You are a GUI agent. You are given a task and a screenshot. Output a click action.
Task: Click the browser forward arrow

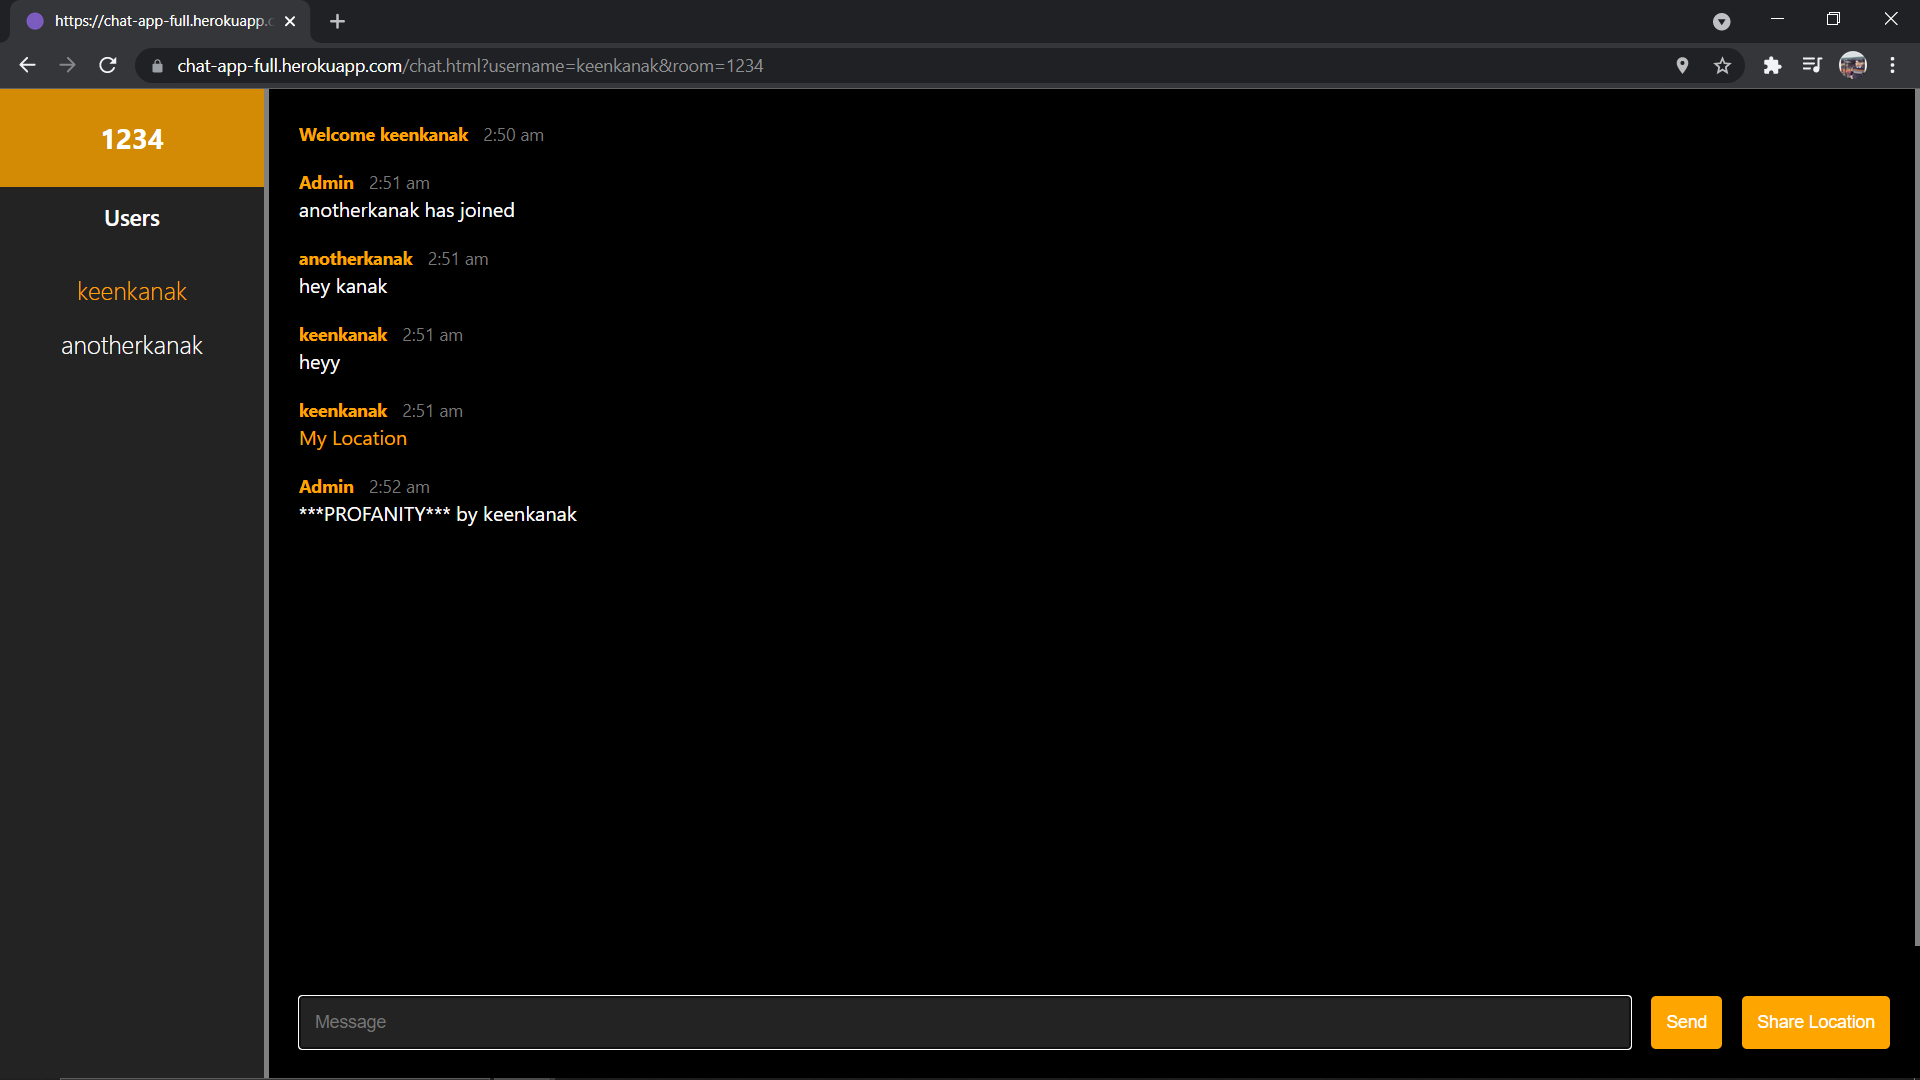67,65
